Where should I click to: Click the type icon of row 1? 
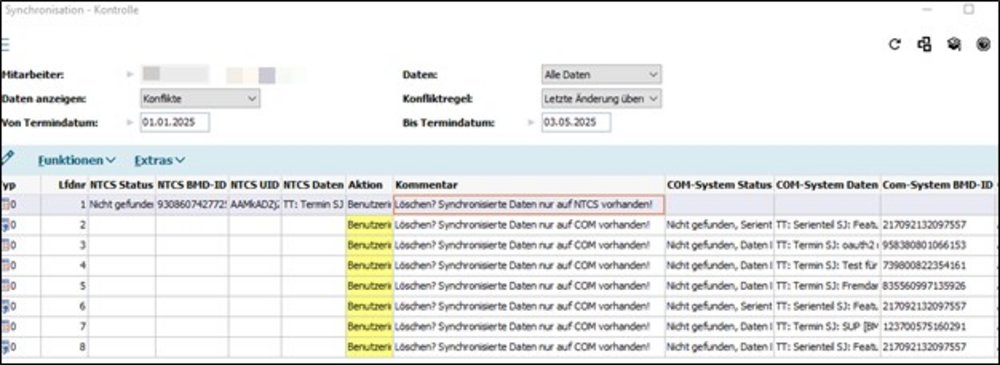coord(6,205)
